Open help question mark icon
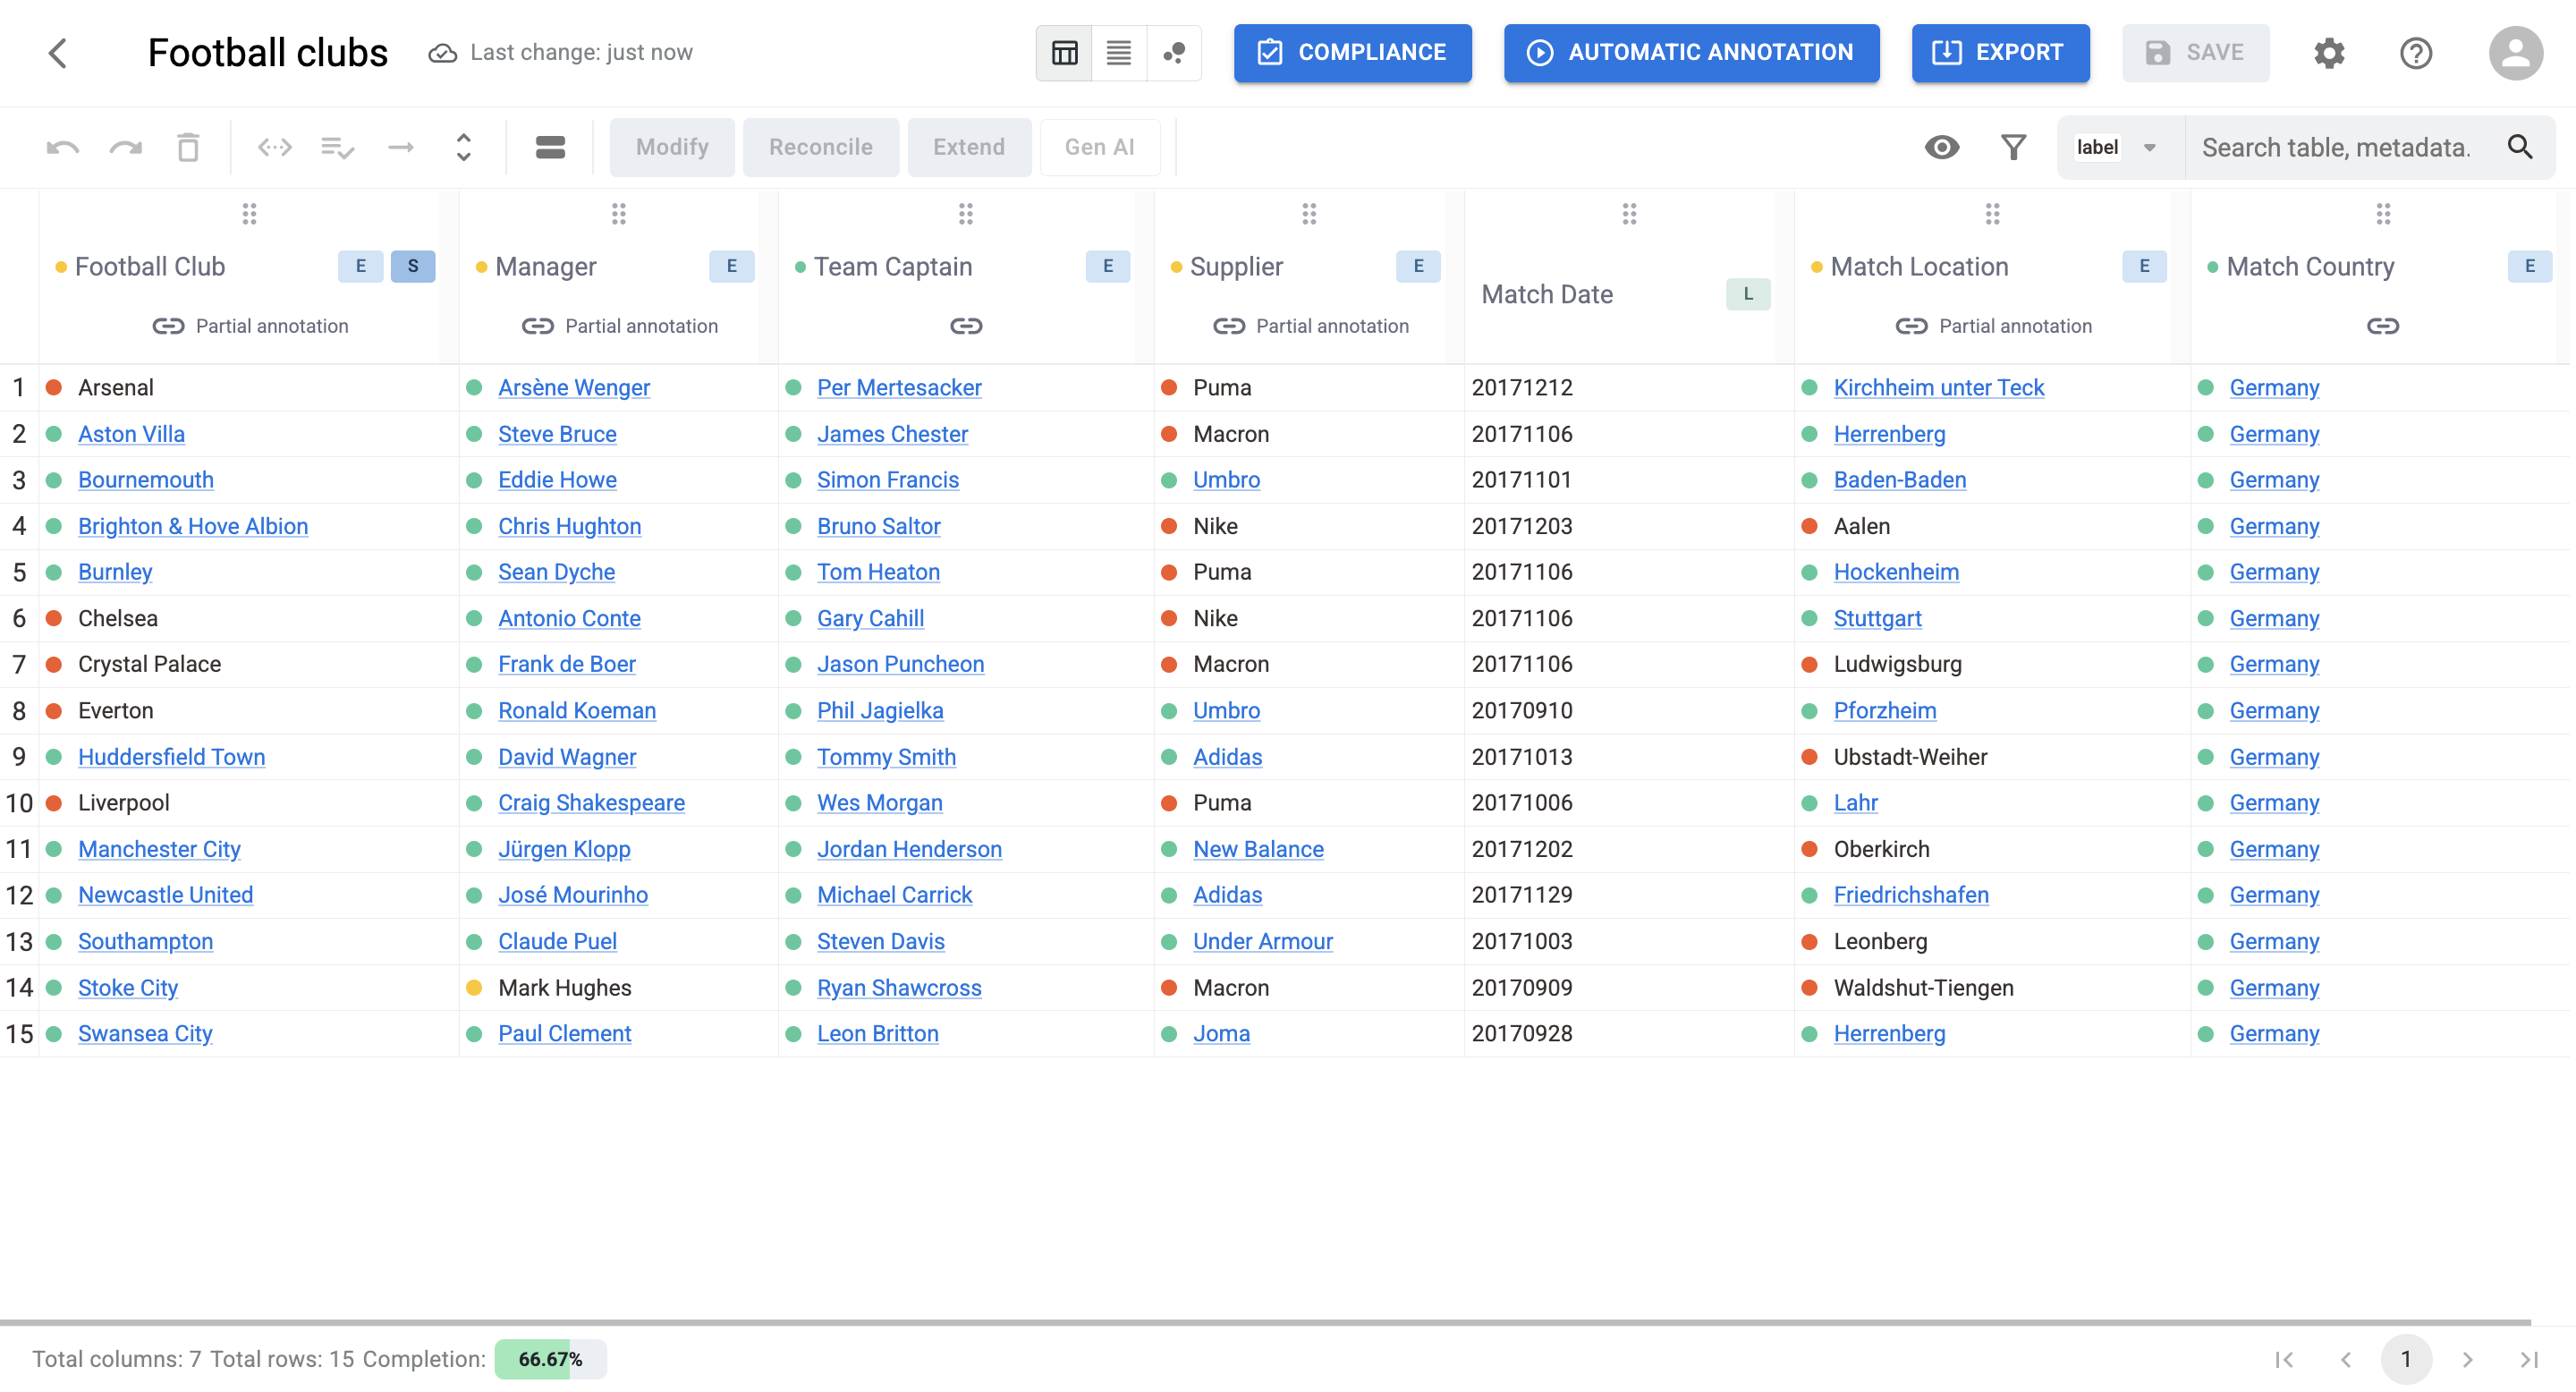Image resolution: width=2576 pixels, height=1392 pixels. click(x=2416, y=53)
